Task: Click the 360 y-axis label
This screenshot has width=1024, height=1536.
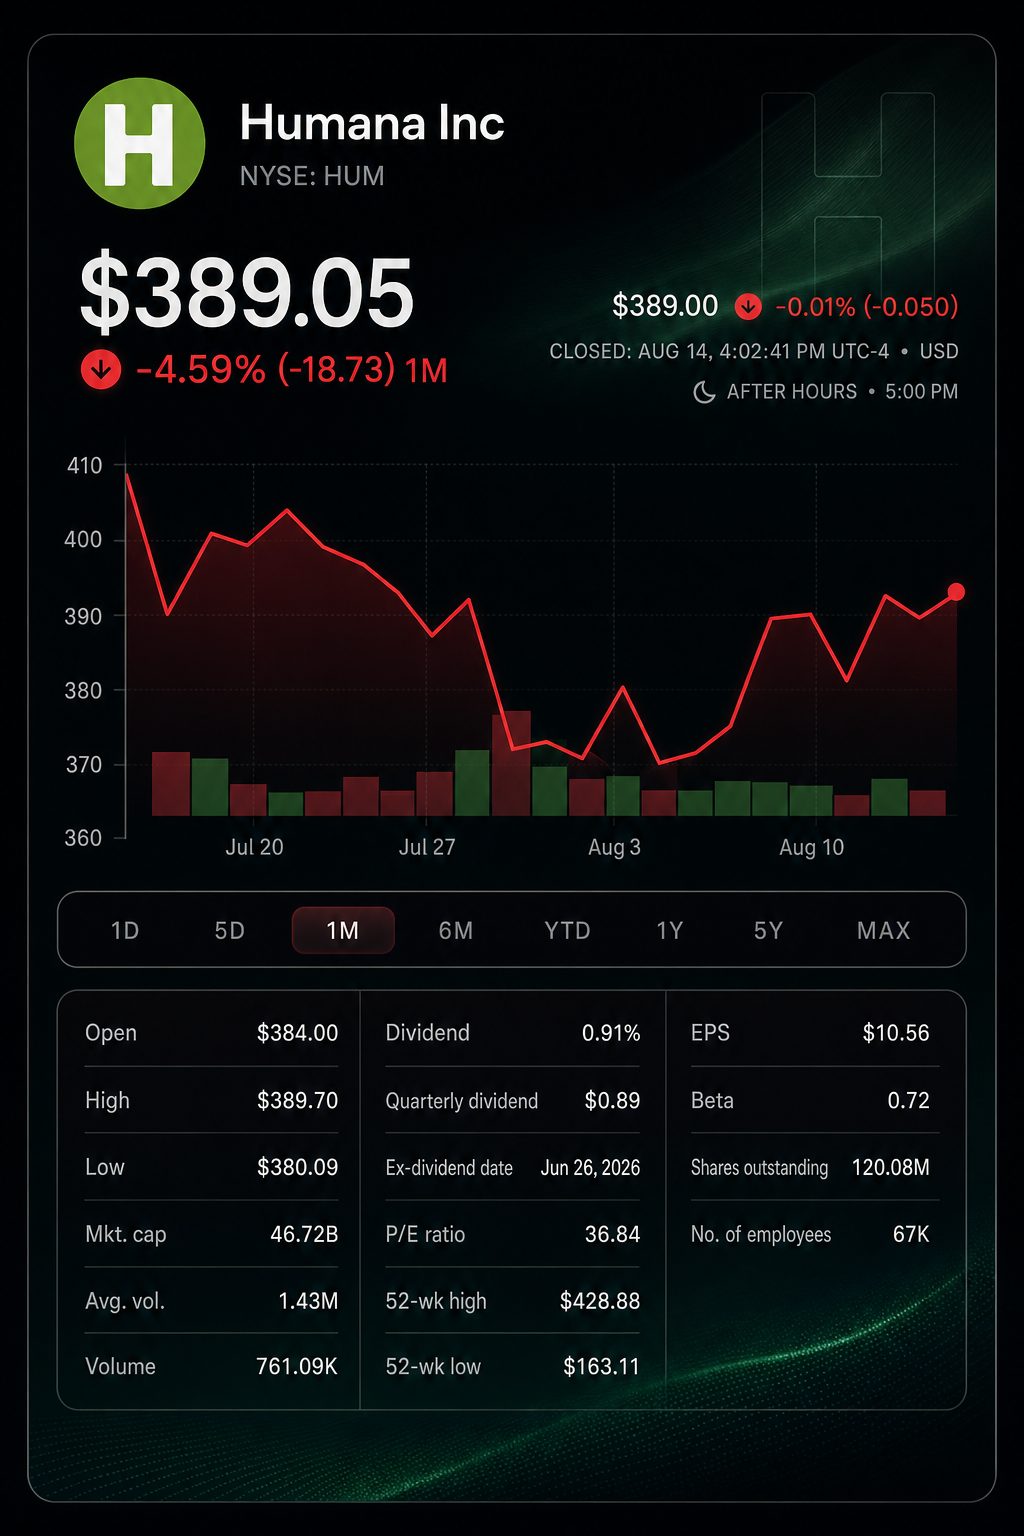Action: pyautogui.click(x=84, y=838)
